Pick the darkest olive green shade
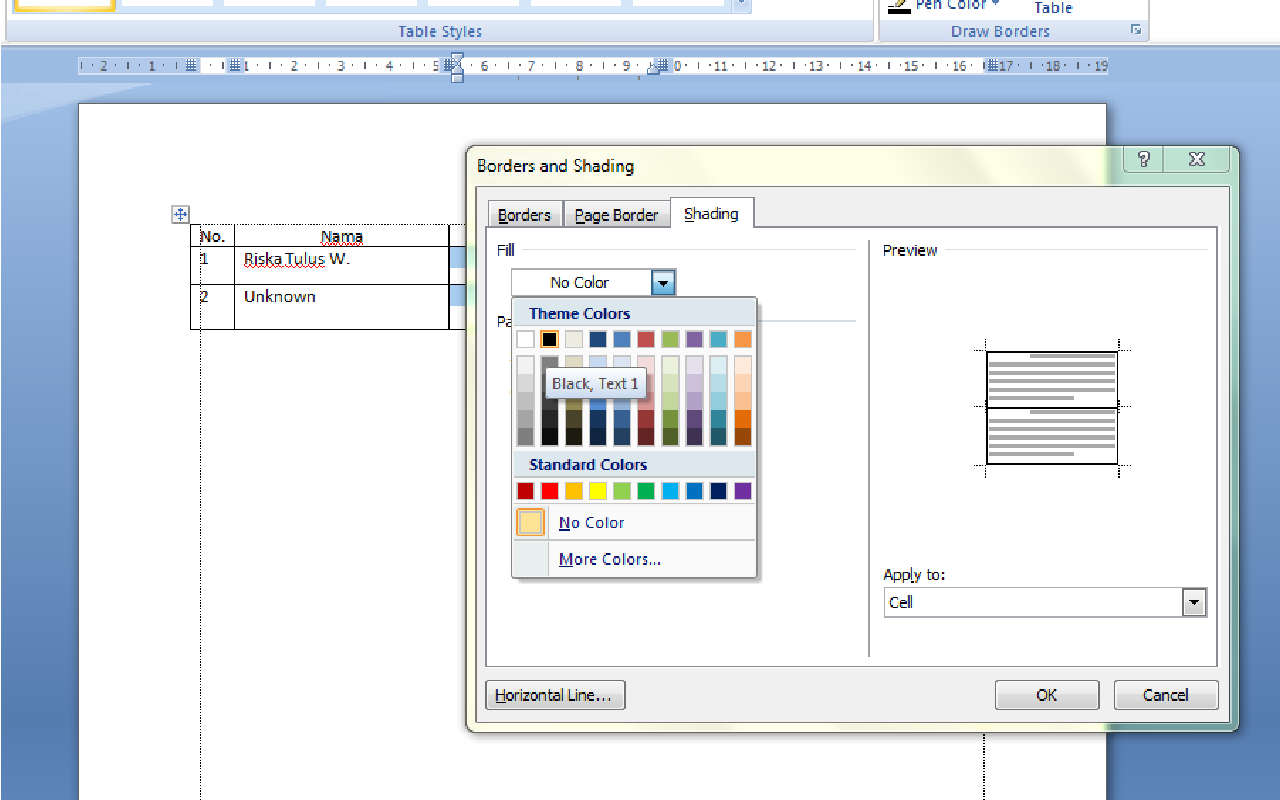 (x=670, y=436)
